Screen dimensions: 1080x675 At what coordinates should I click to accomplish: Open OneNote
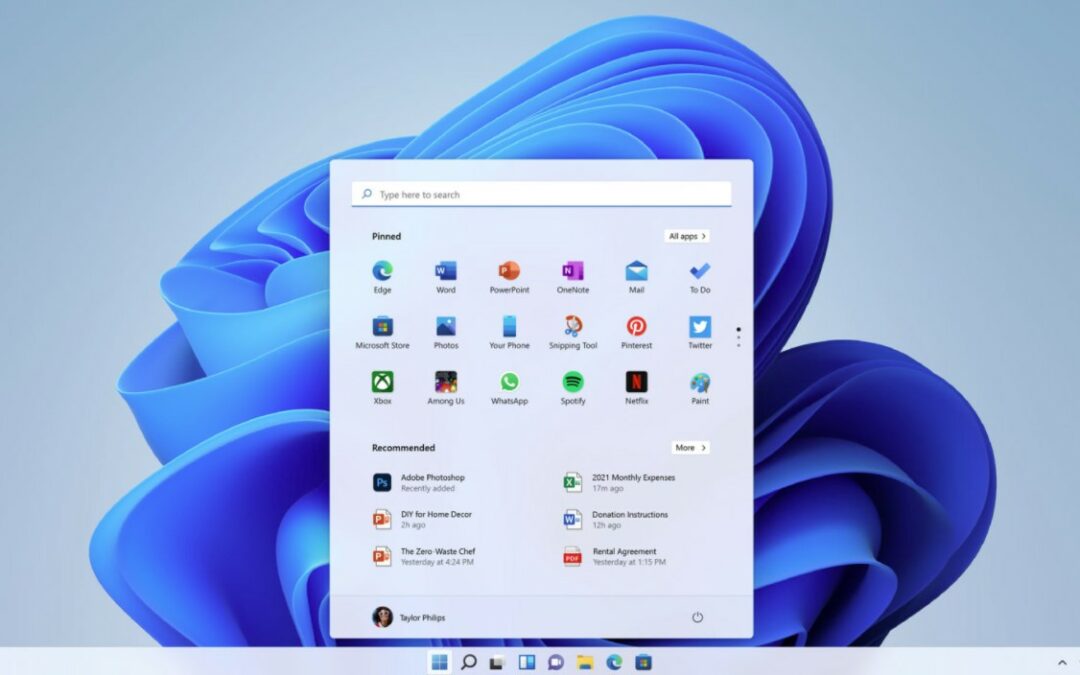[x=572, y=271]
